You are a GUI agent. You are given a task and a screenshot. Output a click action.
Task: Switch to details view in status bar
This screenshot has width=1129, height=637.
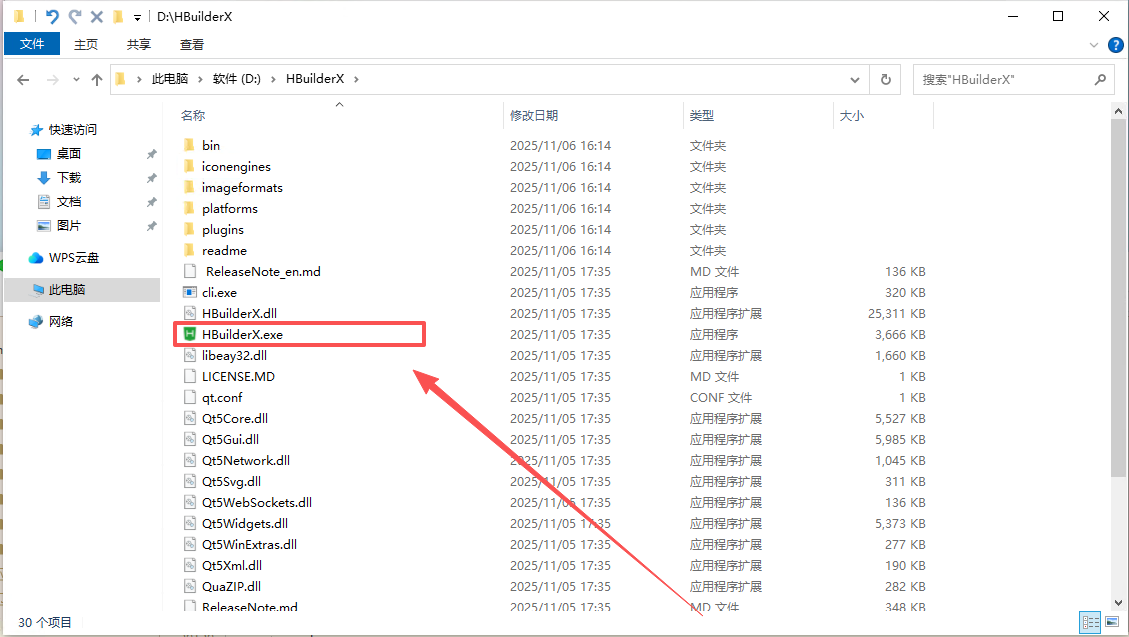point(1090,622)
